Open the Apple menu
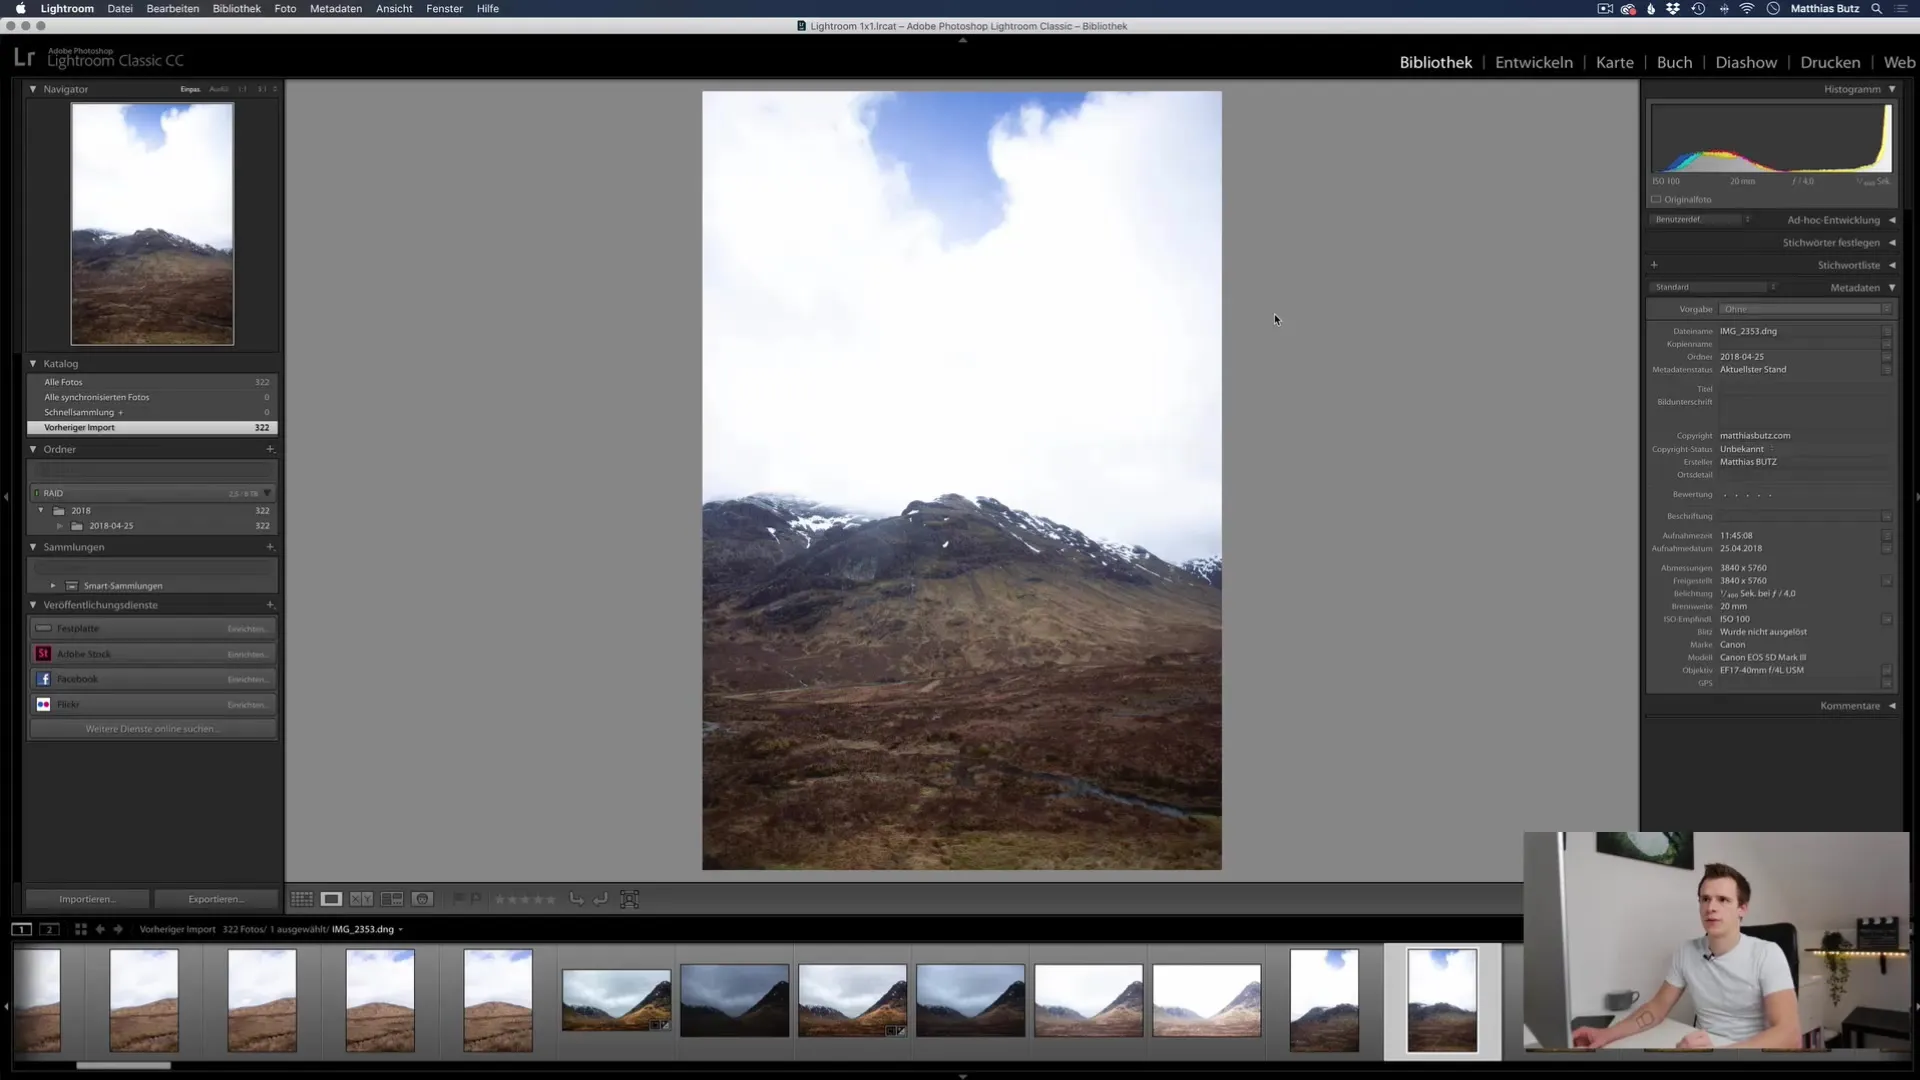The height and width of the screenshot is (1080, 1920). (x=20, y=9)
